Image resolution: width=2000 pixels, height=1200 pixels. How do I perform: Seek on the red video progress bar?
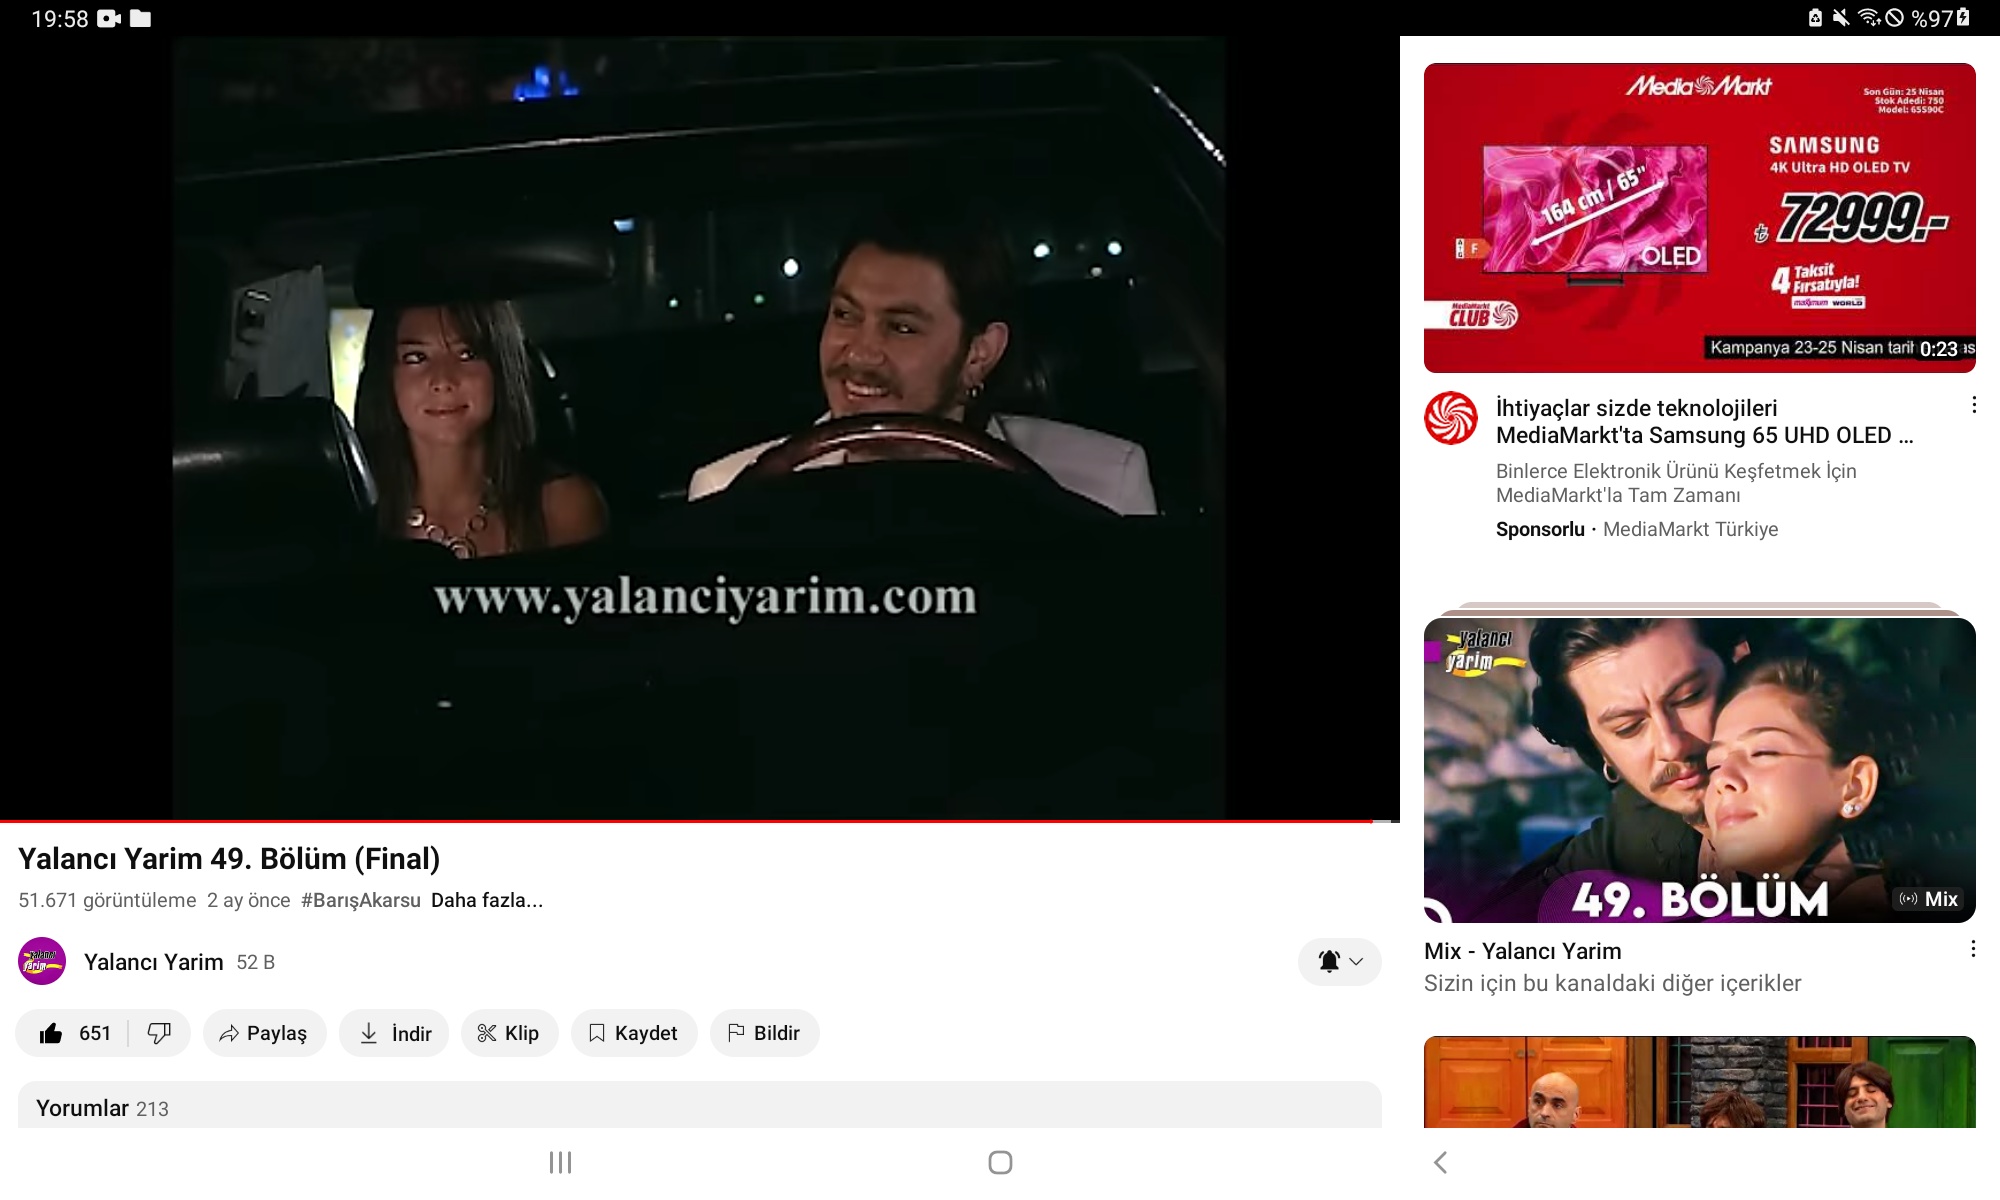point(700,821)
